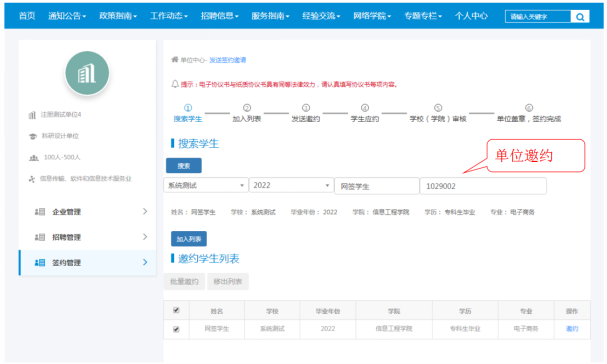Expand 招聘管理 chevron in sidebar
The height and width of the screenshot is (364, 607).
(145, 237)
